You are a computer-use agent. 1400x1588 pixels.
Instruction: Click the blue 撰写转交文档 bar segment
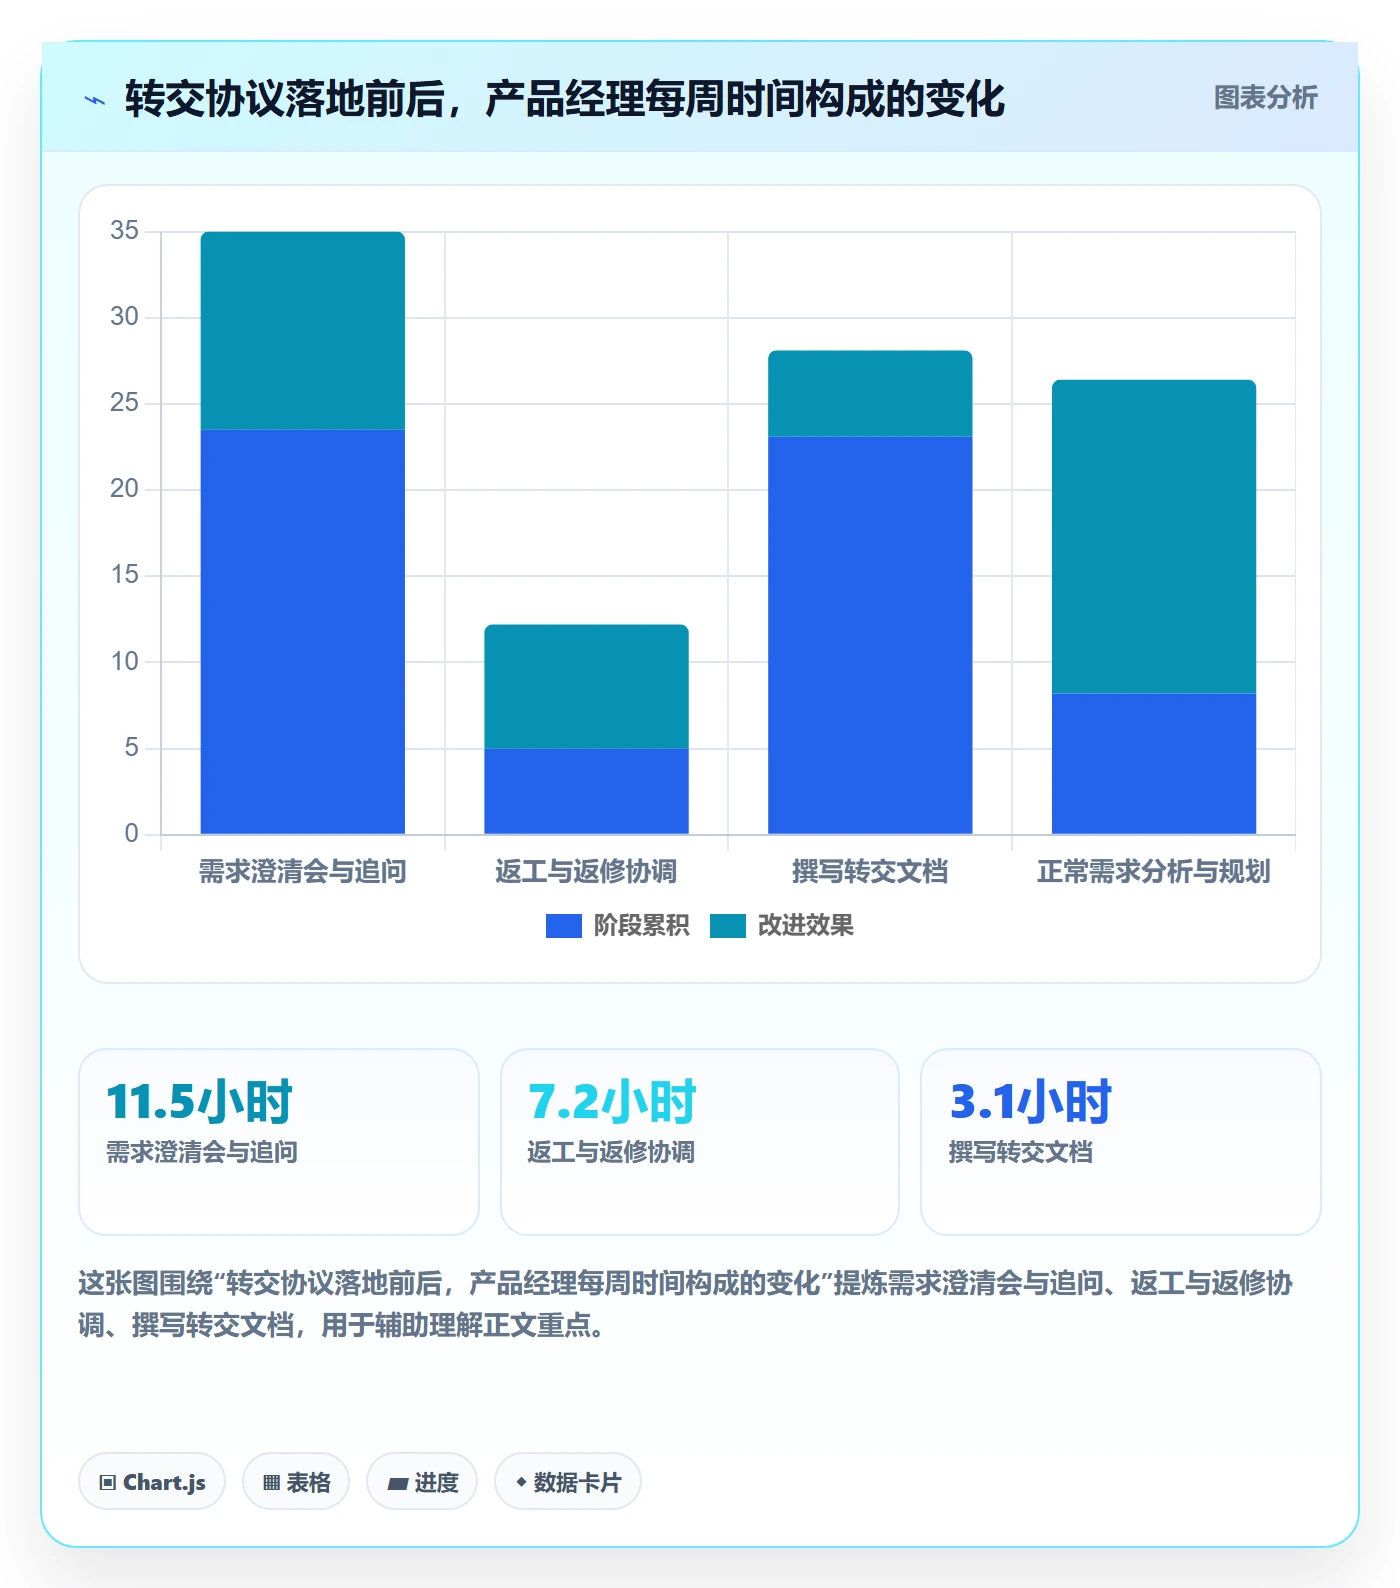coord(870,635)
